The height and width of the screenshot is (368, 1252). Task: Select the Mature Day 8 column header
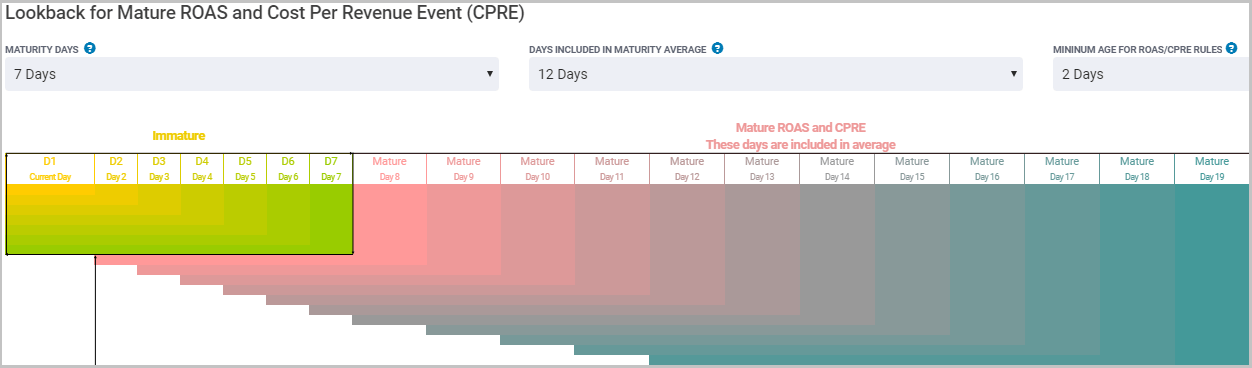(389, 168)
